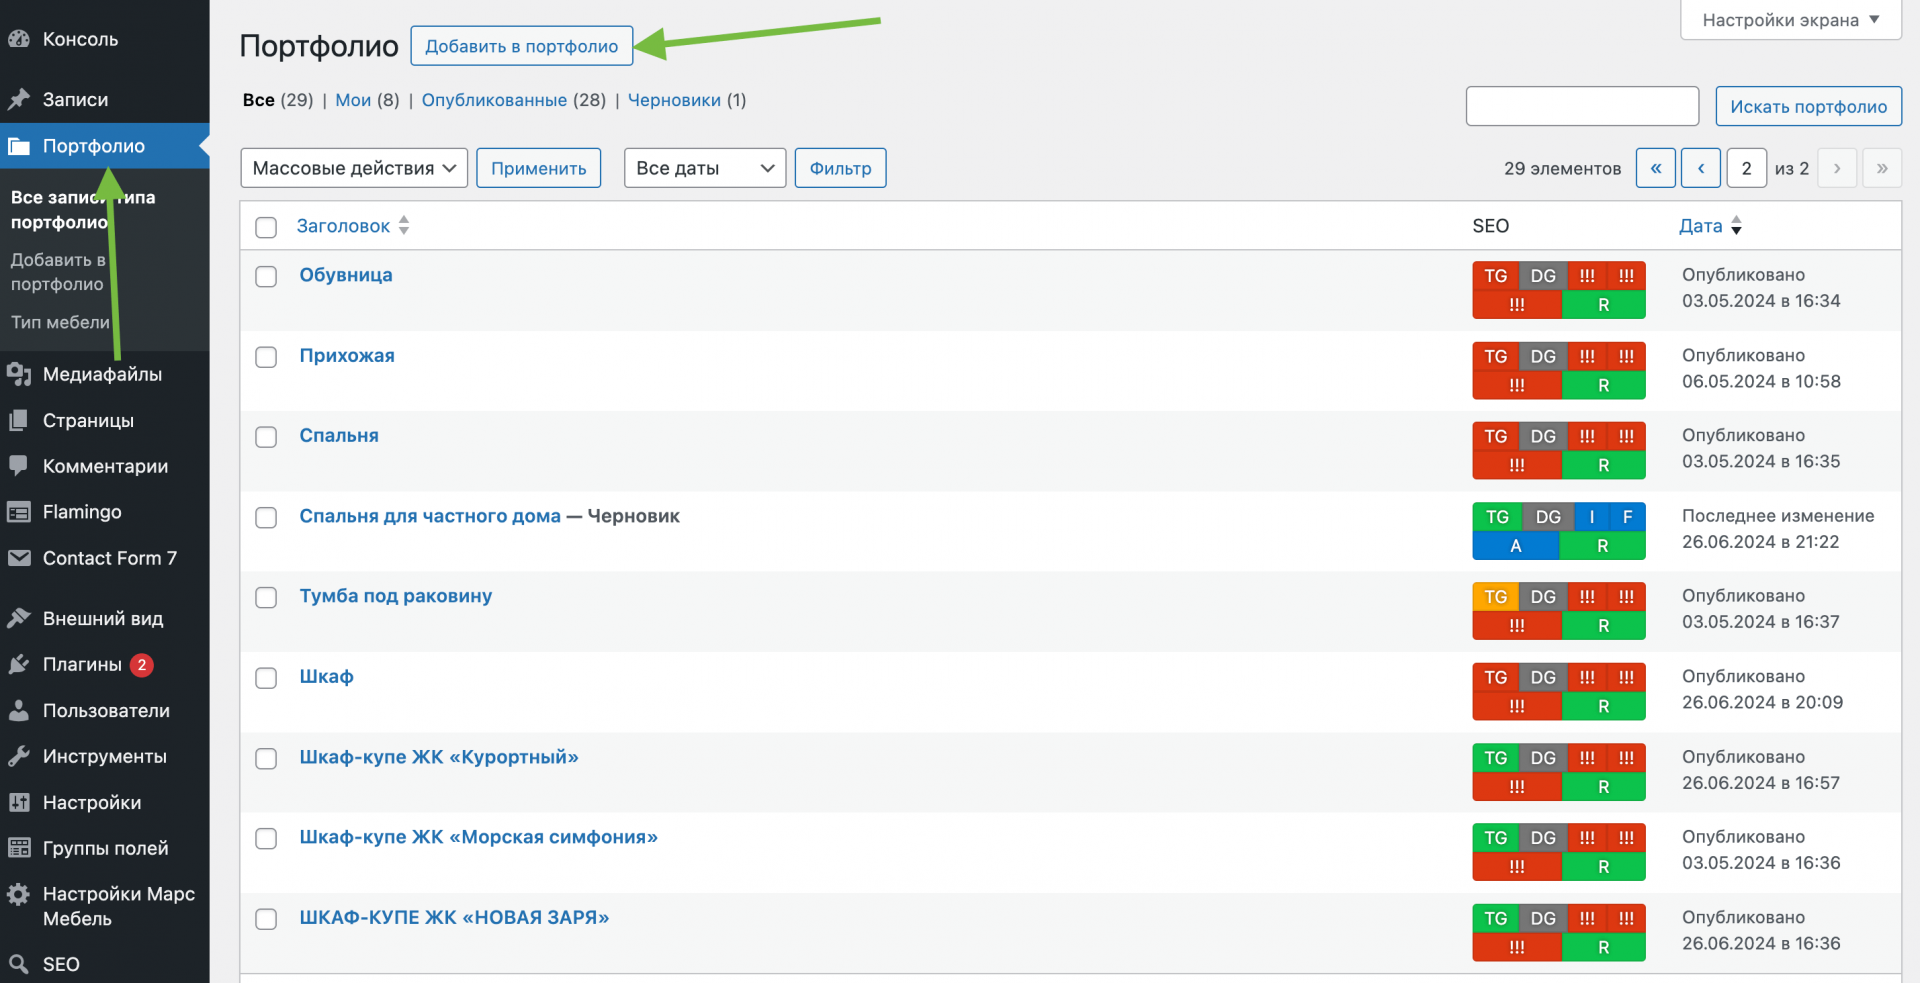This screenshot has height=983, width=1920.
Task: Open Тип мебели submenu item
Action: [60, 322]
